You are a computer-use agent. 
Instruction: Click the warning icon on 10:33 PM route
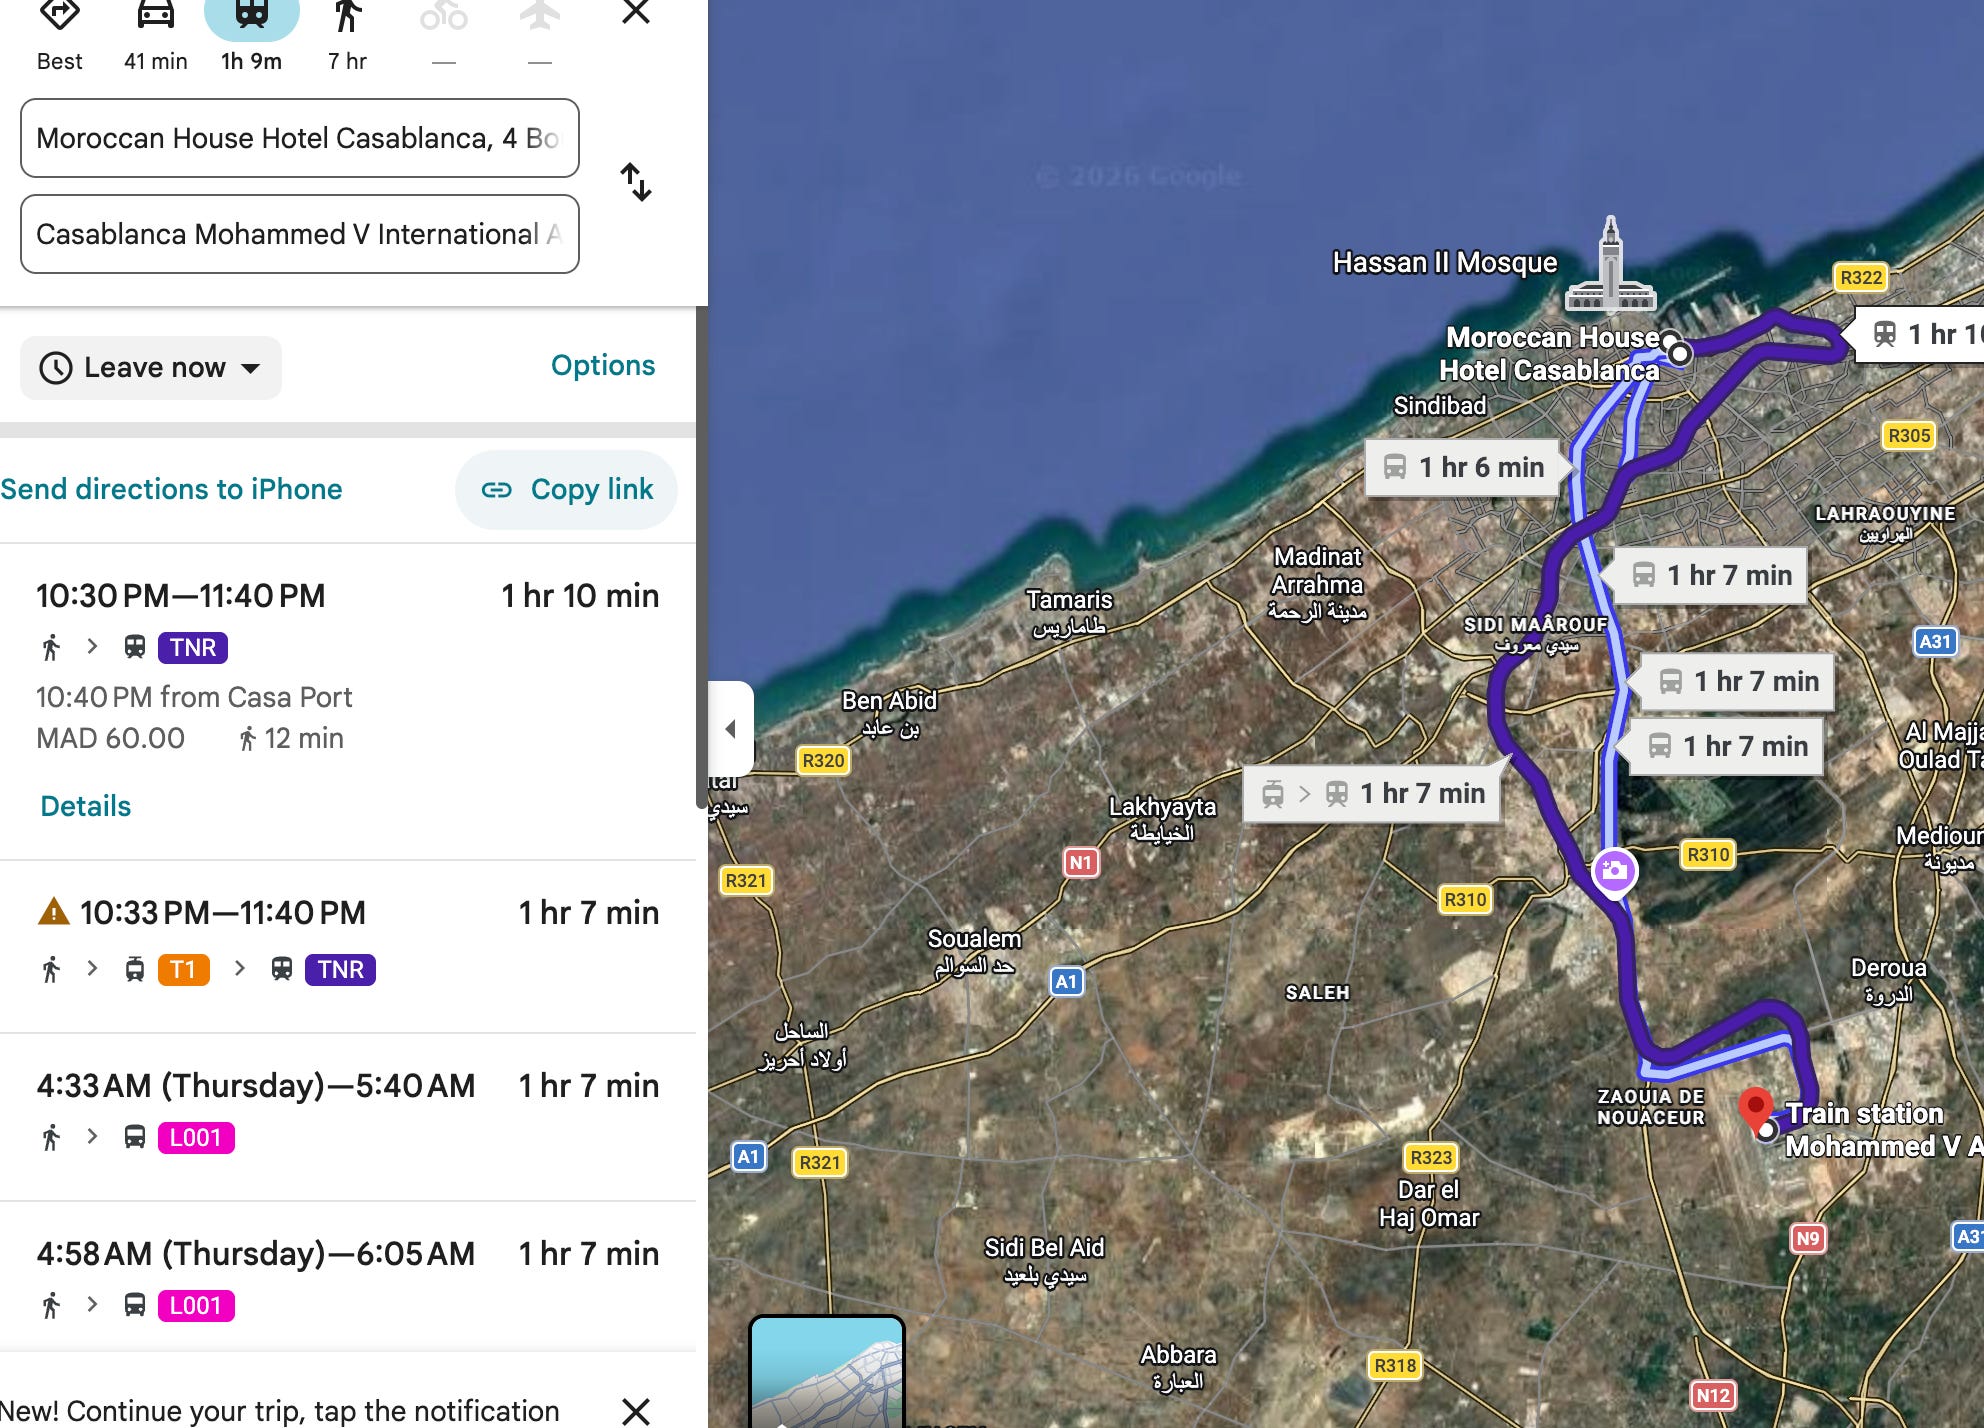tap(53, 912)
